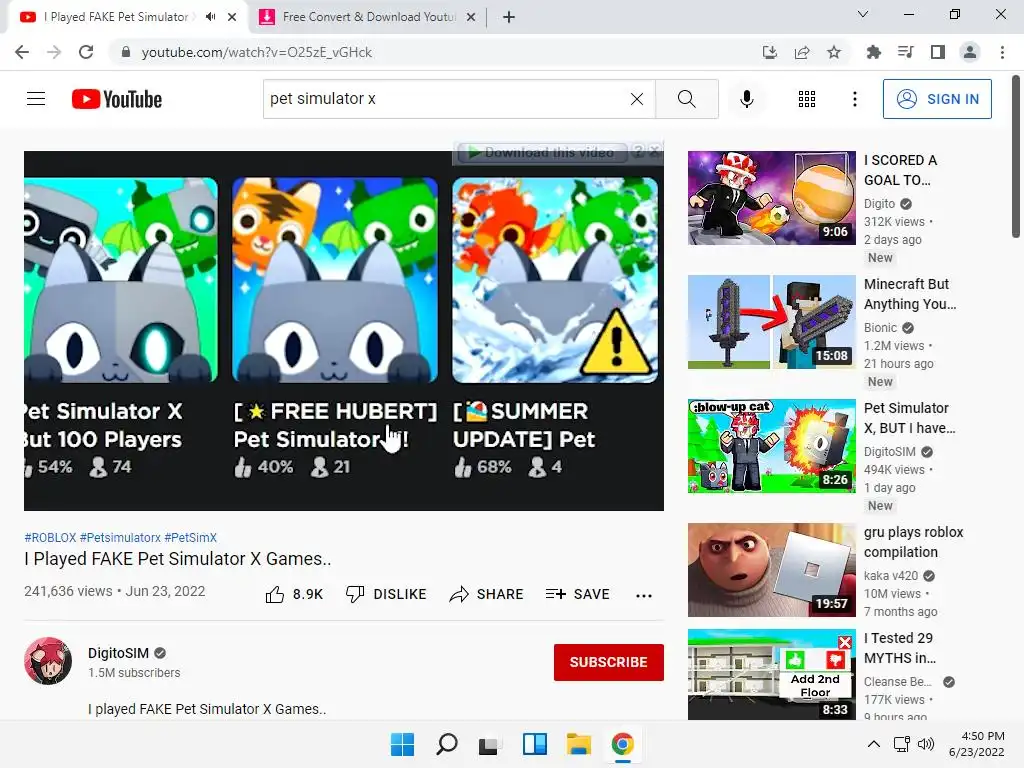Clear the search box with the X
This screenshot has width=1024, height=768.
[637, 99]
